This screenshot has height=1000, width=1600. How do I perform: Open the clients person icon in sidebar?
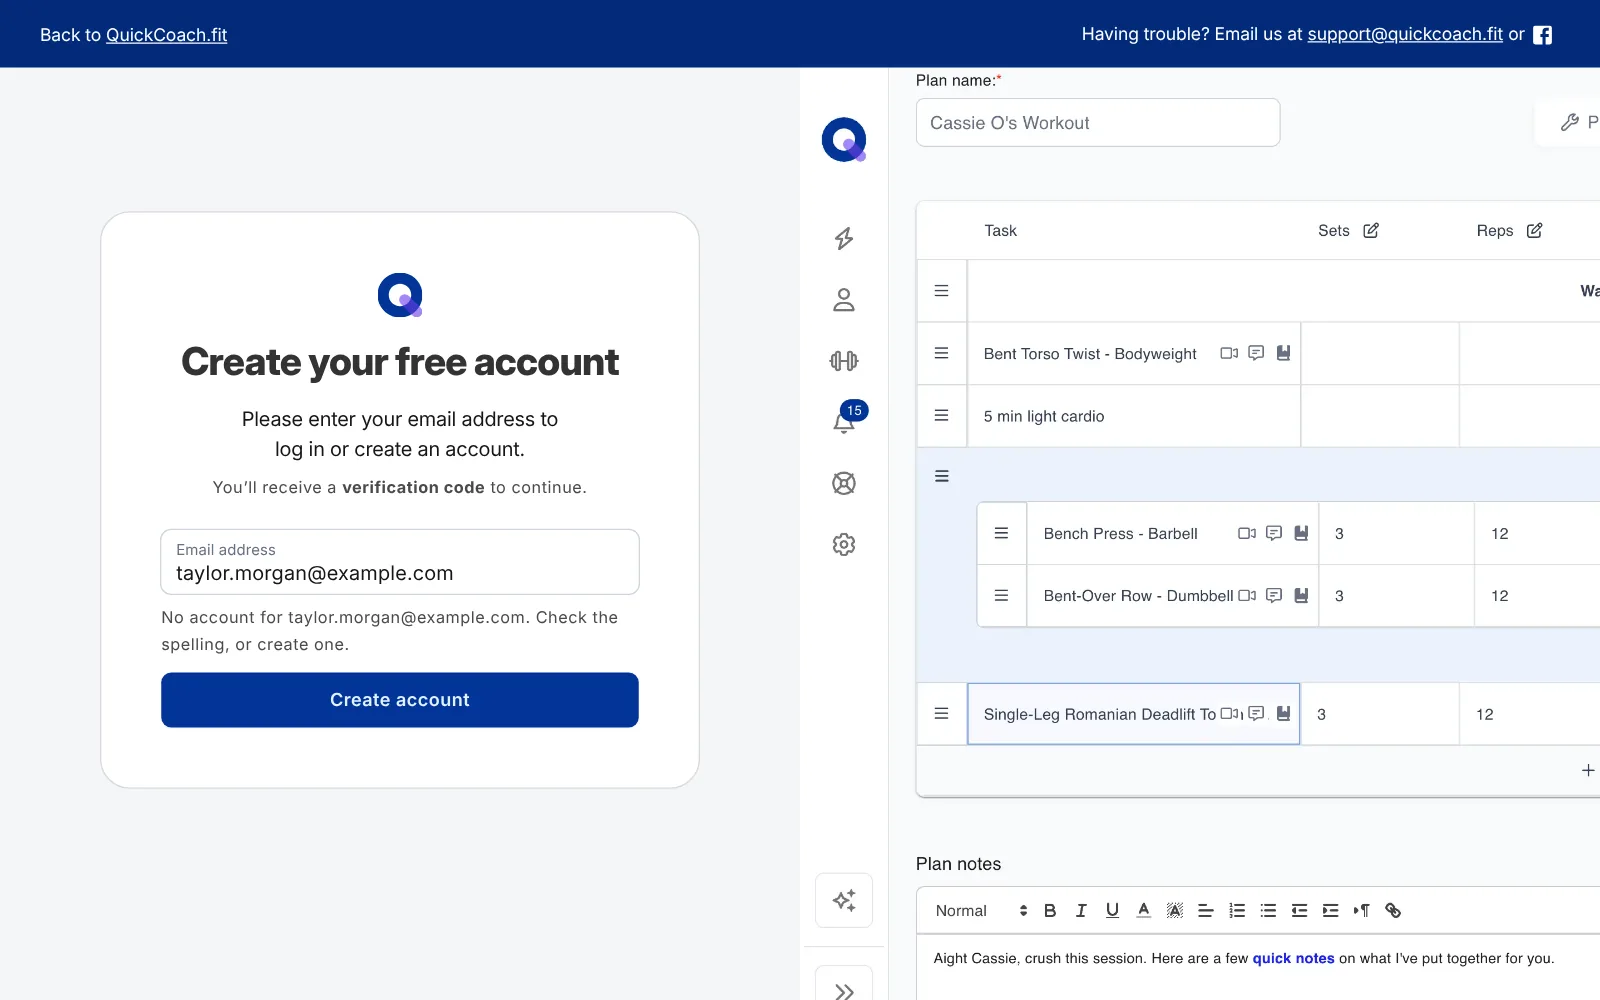[844, 300]
